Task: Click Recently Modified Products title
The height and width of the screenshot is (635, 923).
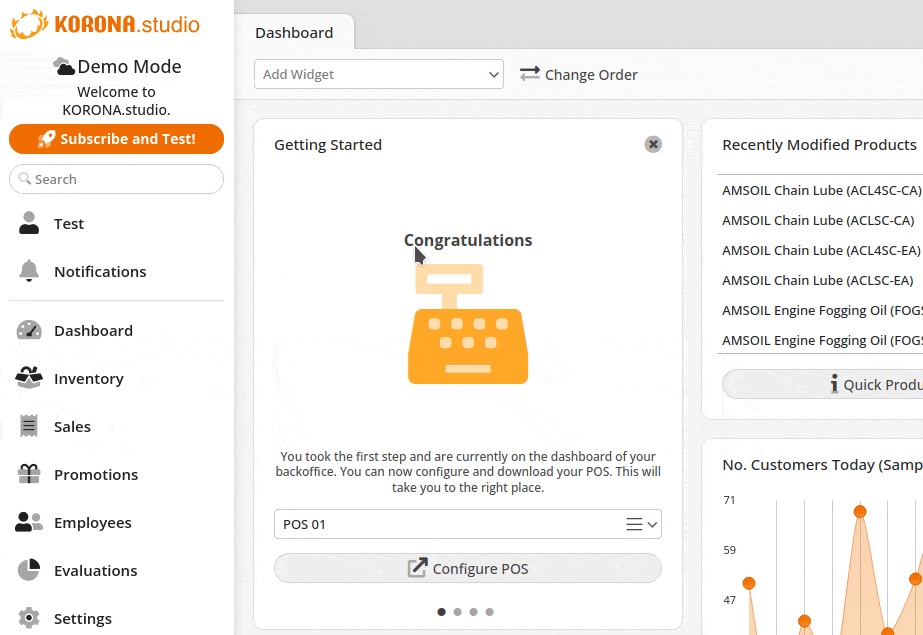Action: click(x=819, y=145)
